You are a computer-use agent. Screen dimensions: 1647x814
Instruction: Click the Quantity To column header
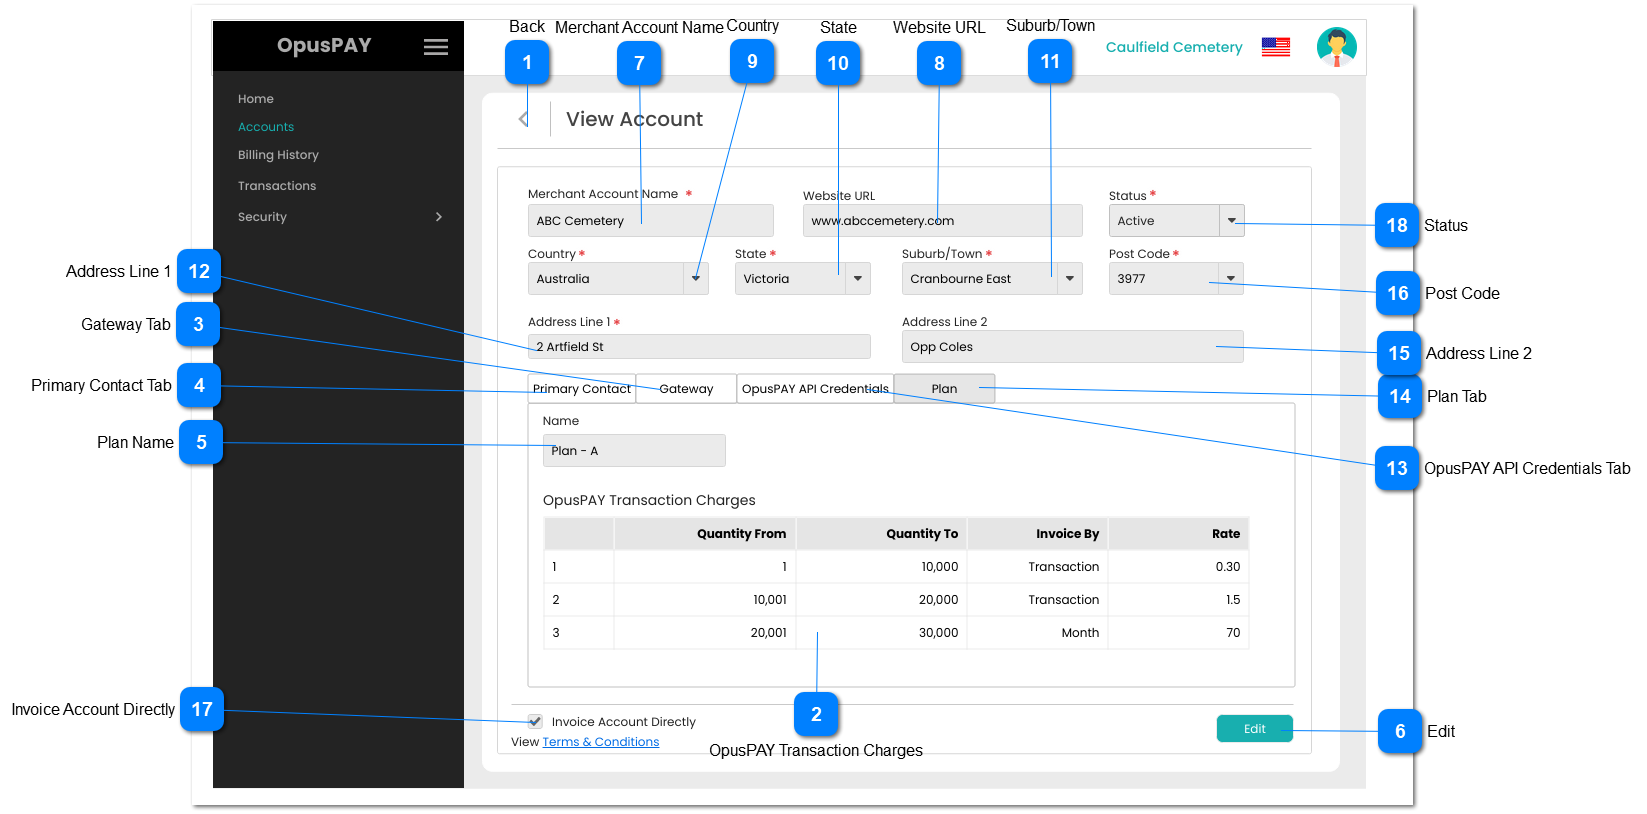pyautogui.click(x=882, y=533)
